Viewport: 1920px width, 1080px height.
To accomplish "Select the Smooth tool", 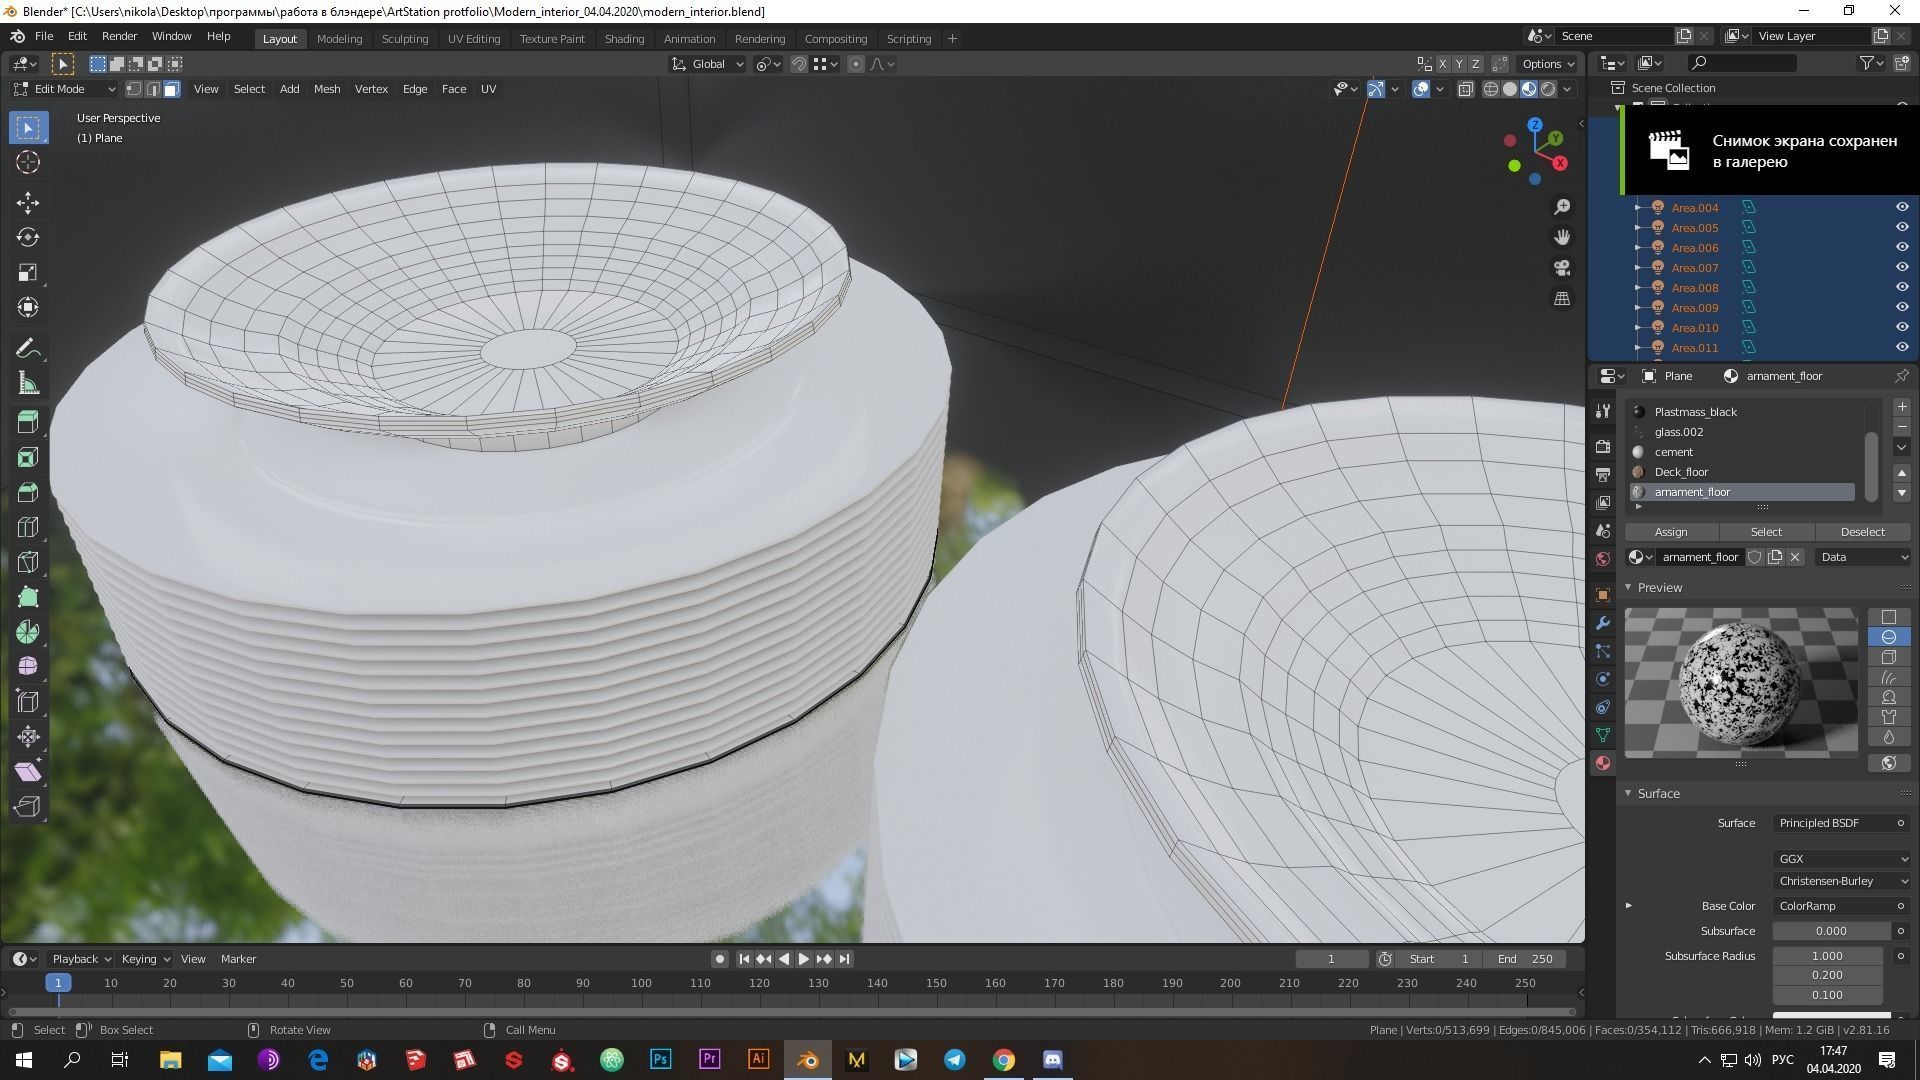I will (x=28, y=666).
